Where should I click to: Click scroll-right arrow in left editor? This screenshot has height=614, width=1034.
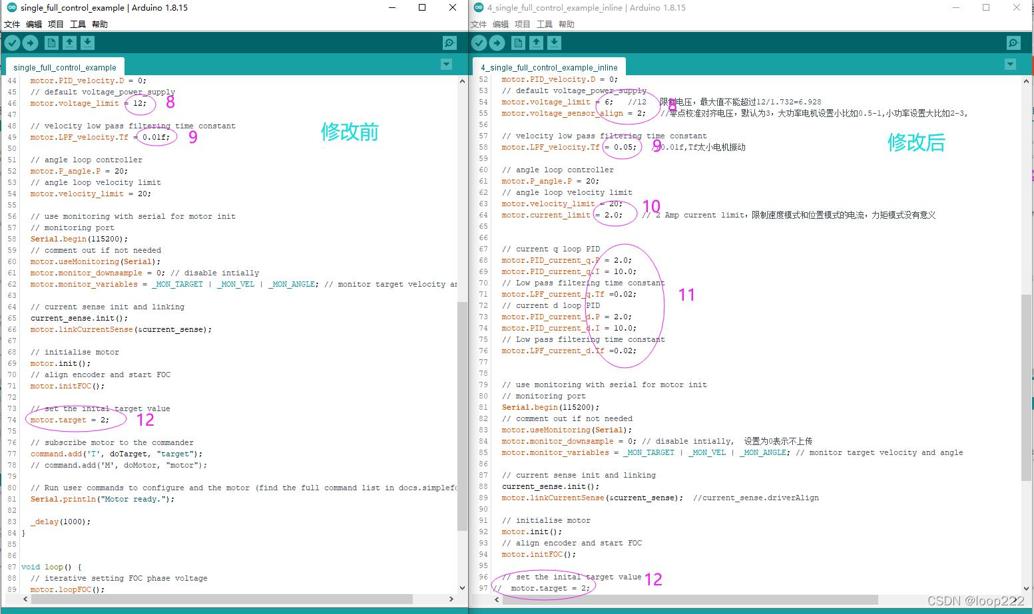[x=451, y=599]
